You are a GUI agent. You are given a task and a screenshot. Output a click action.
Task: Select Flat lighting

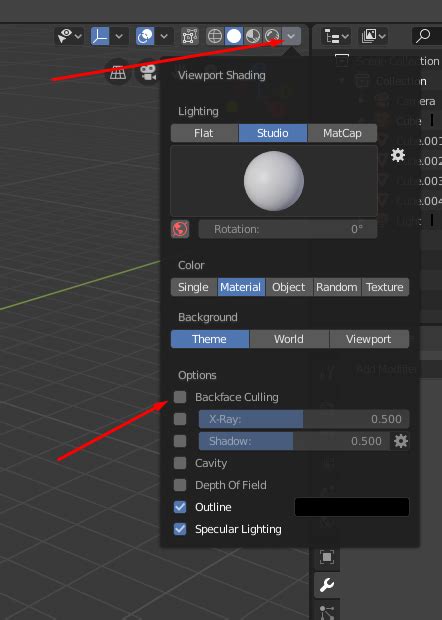click(204, 133)
